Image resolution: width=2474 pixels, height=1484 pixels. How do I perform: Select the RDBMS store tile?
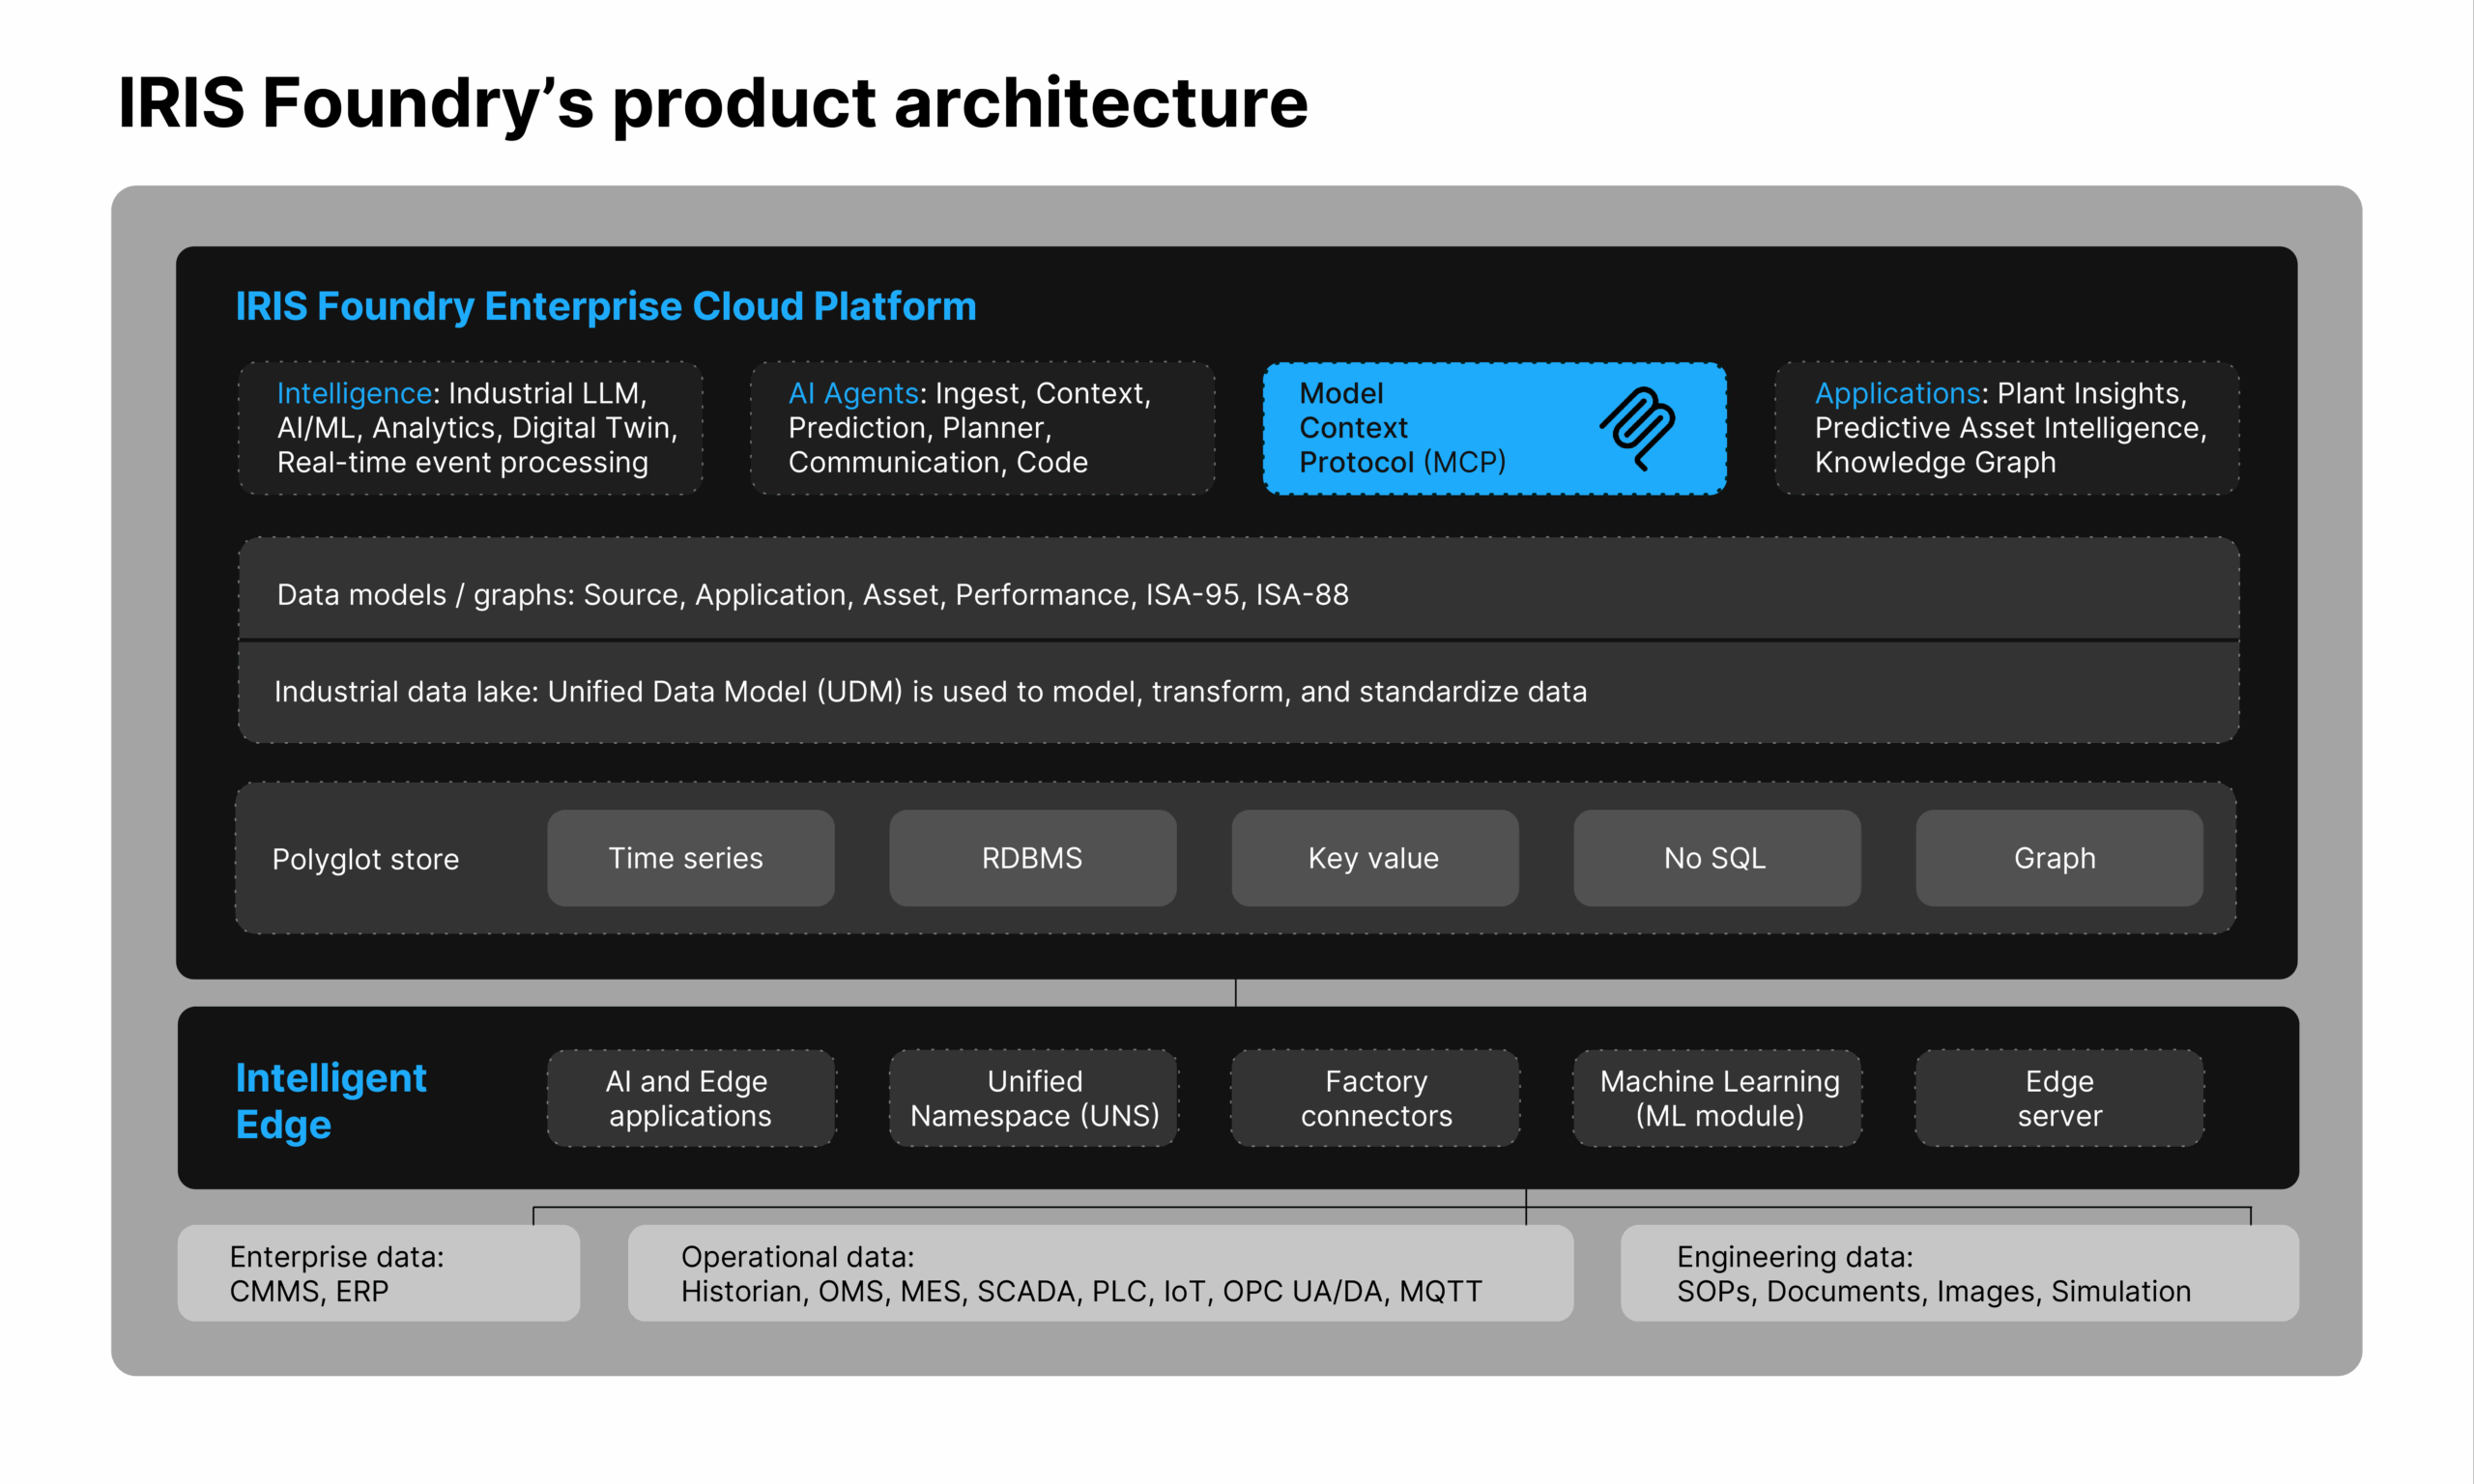[x=1033, y=858]
